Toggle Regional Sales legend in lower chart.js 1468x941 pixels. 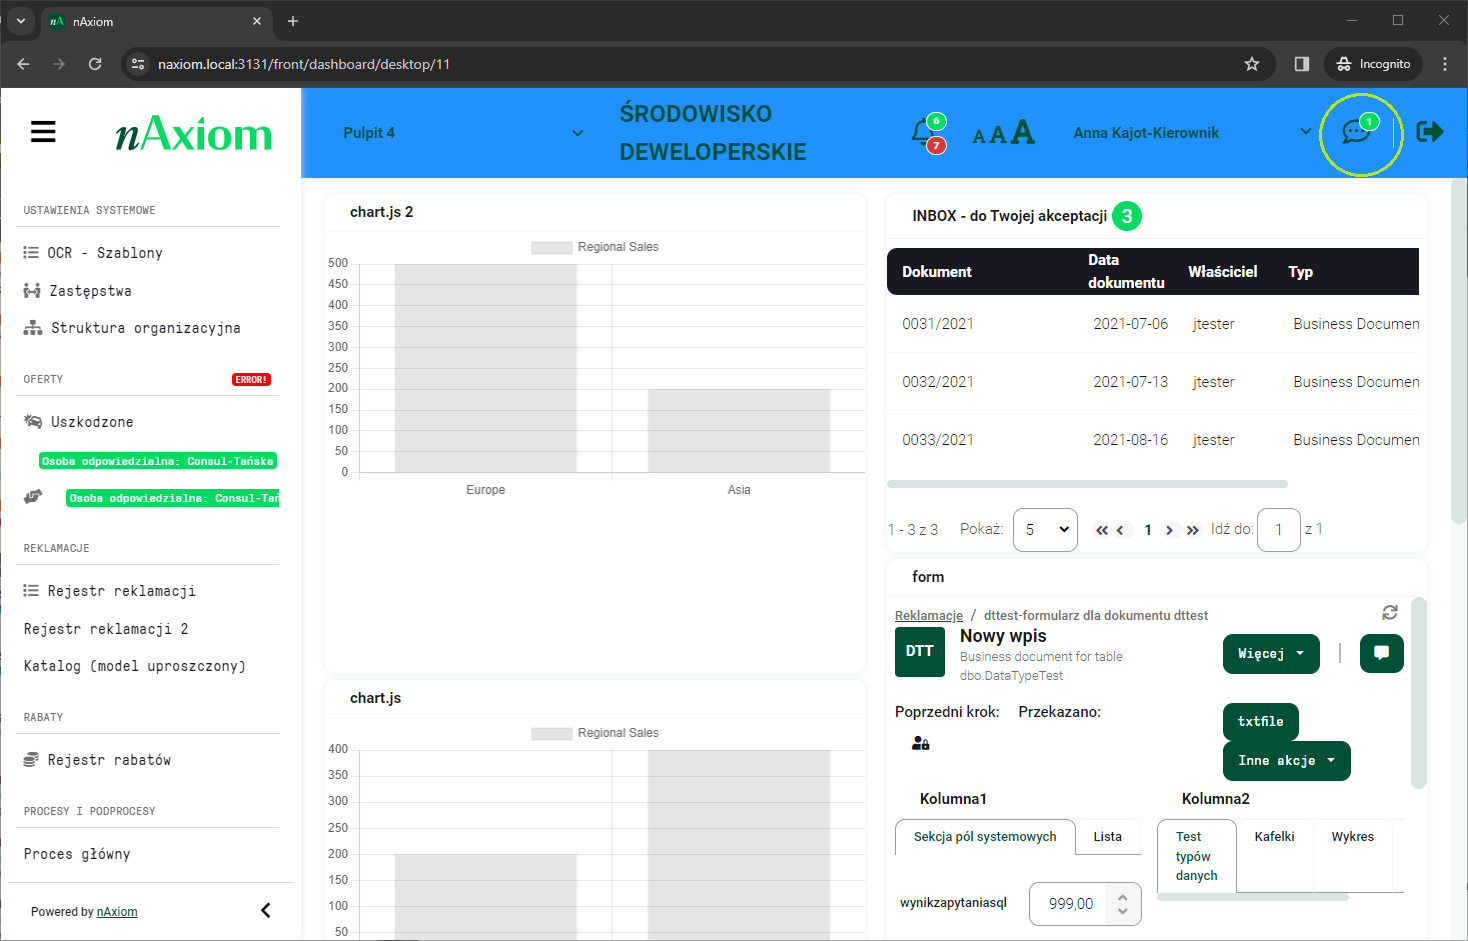click(x=595, y=733)
